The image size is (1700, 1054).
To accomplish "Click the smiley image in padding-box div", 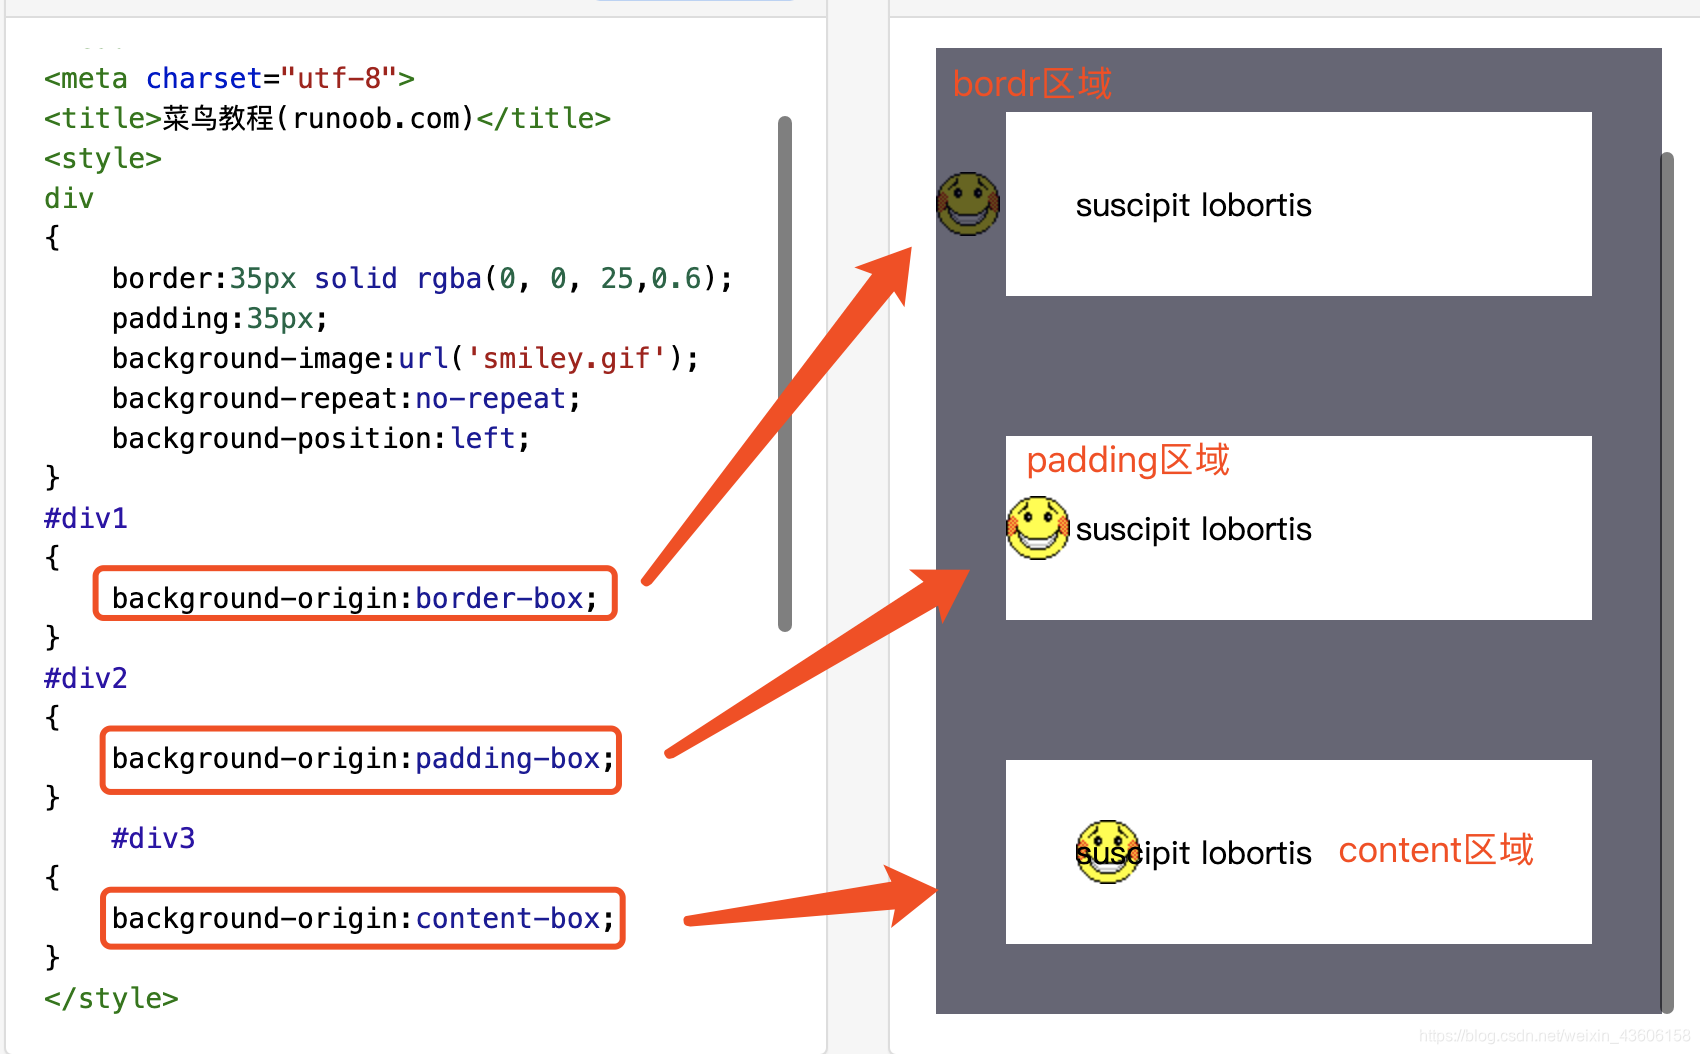I will click(1038, 528).
